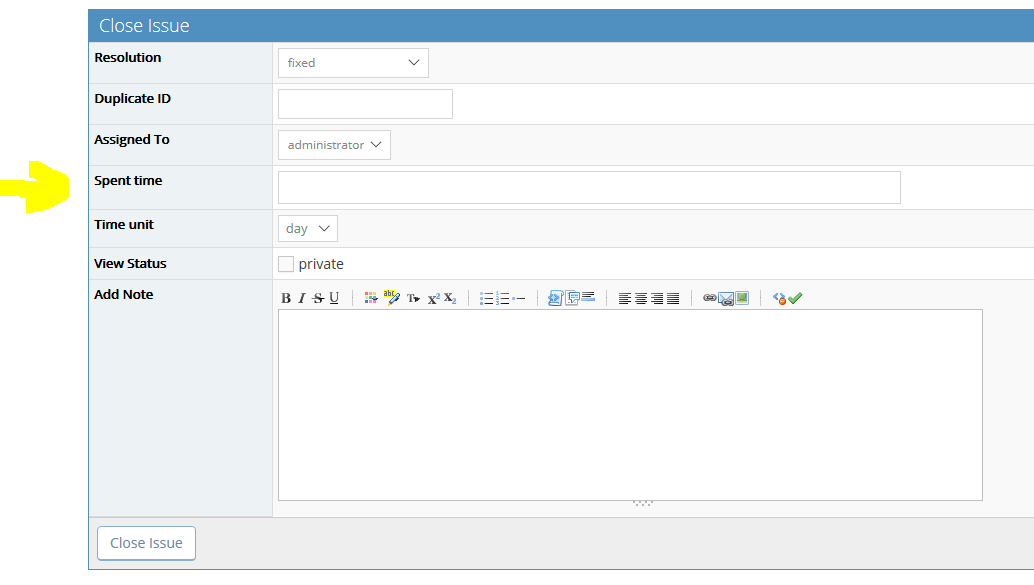Insert a numbered list in note
1034x585 pixels.
(503, 298)
